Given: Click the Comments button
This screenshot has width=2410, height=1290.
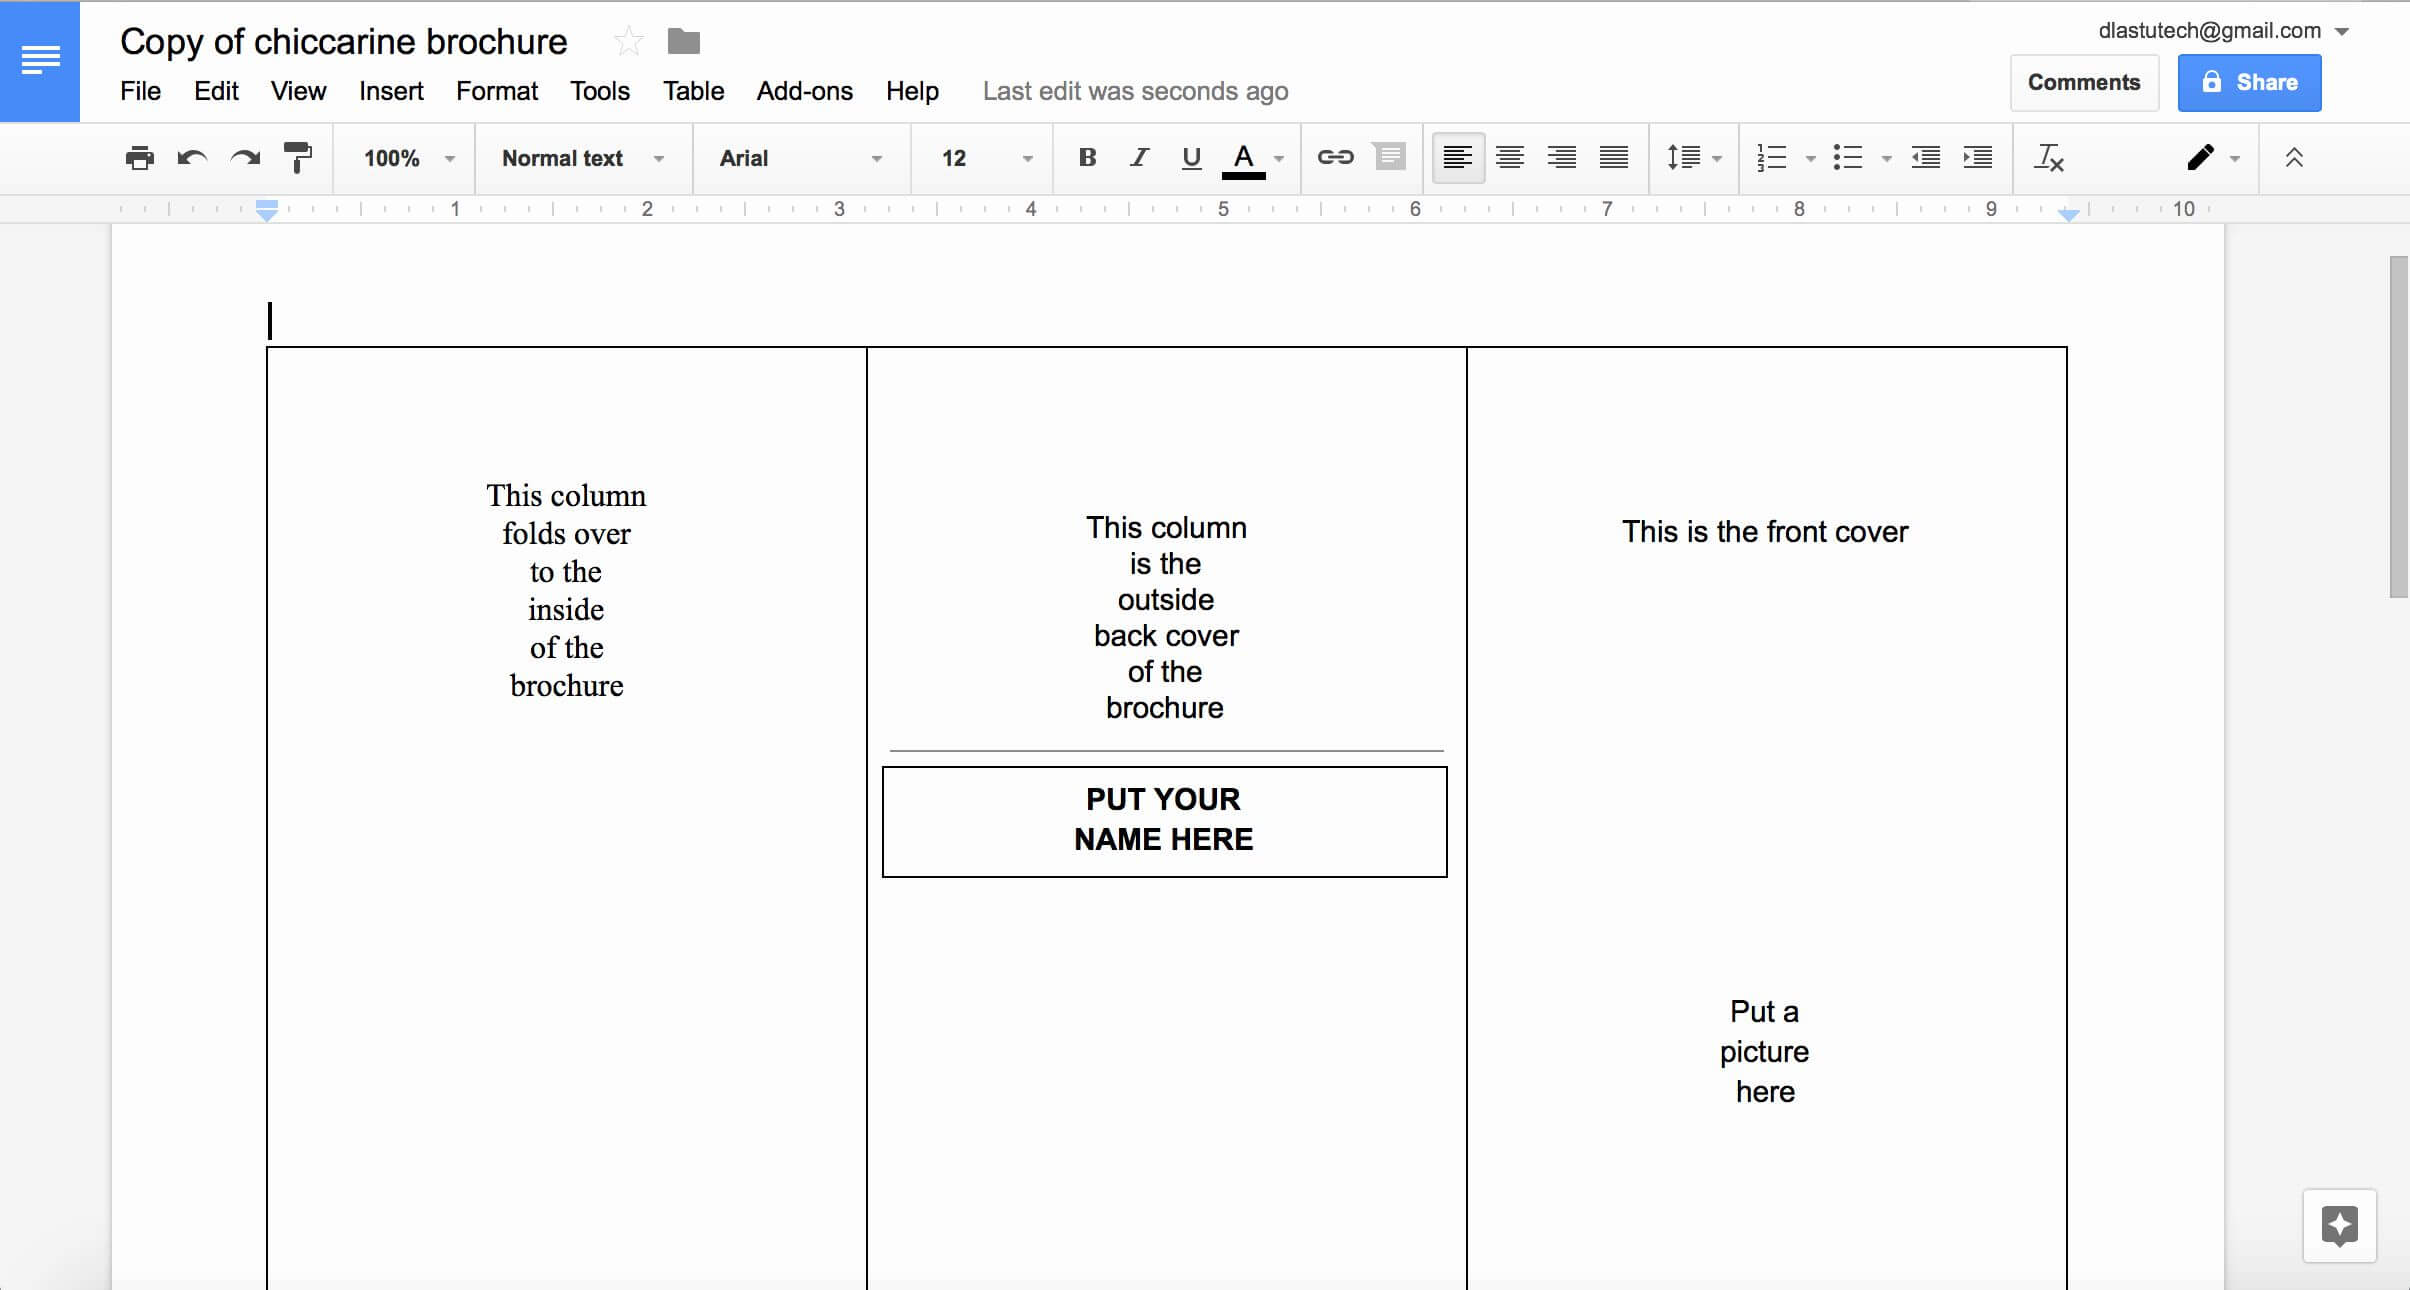Looking at the screenshot, I should (2085, 83).
